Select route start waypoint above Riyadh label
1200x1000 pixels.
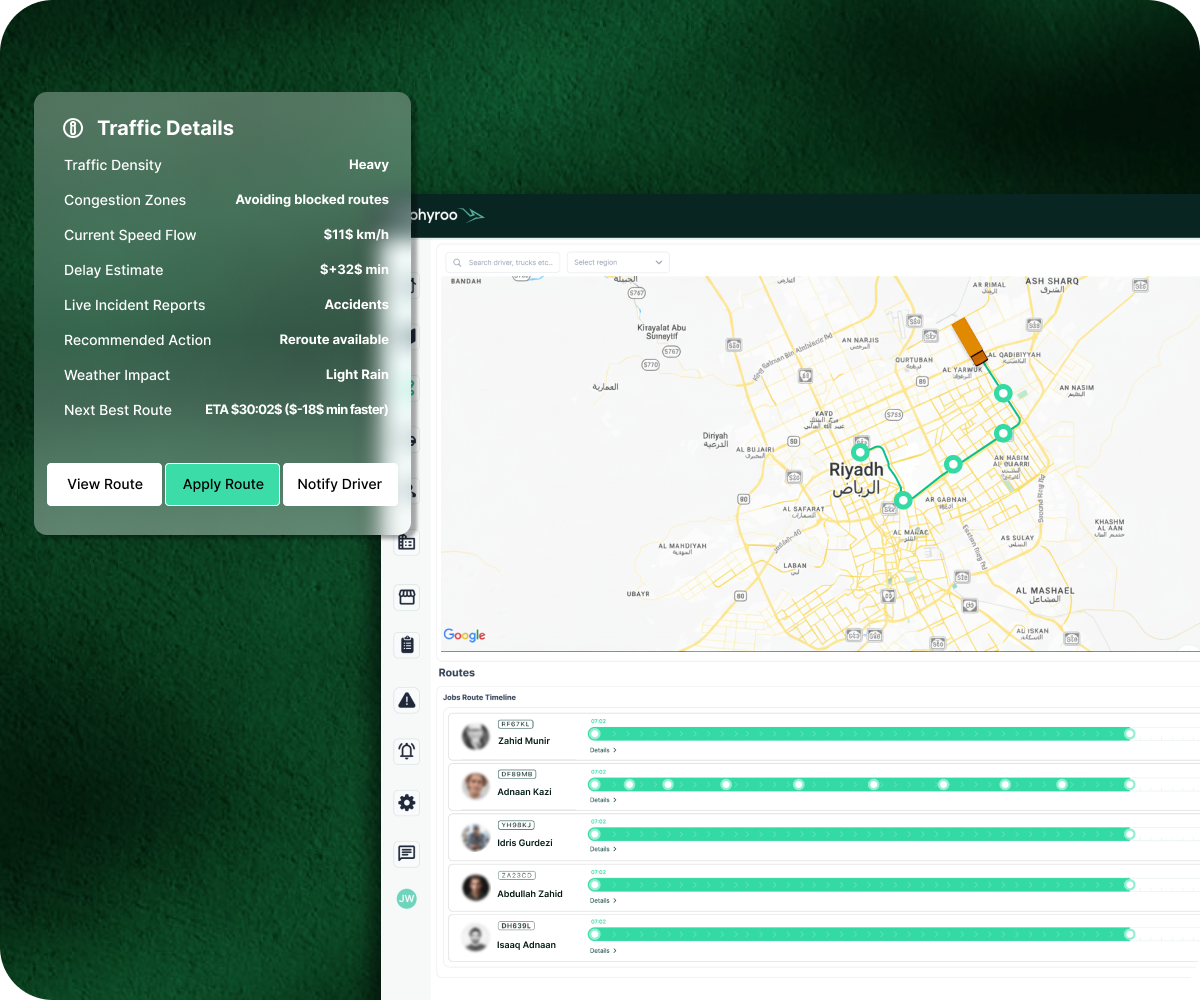coord(859,452)
